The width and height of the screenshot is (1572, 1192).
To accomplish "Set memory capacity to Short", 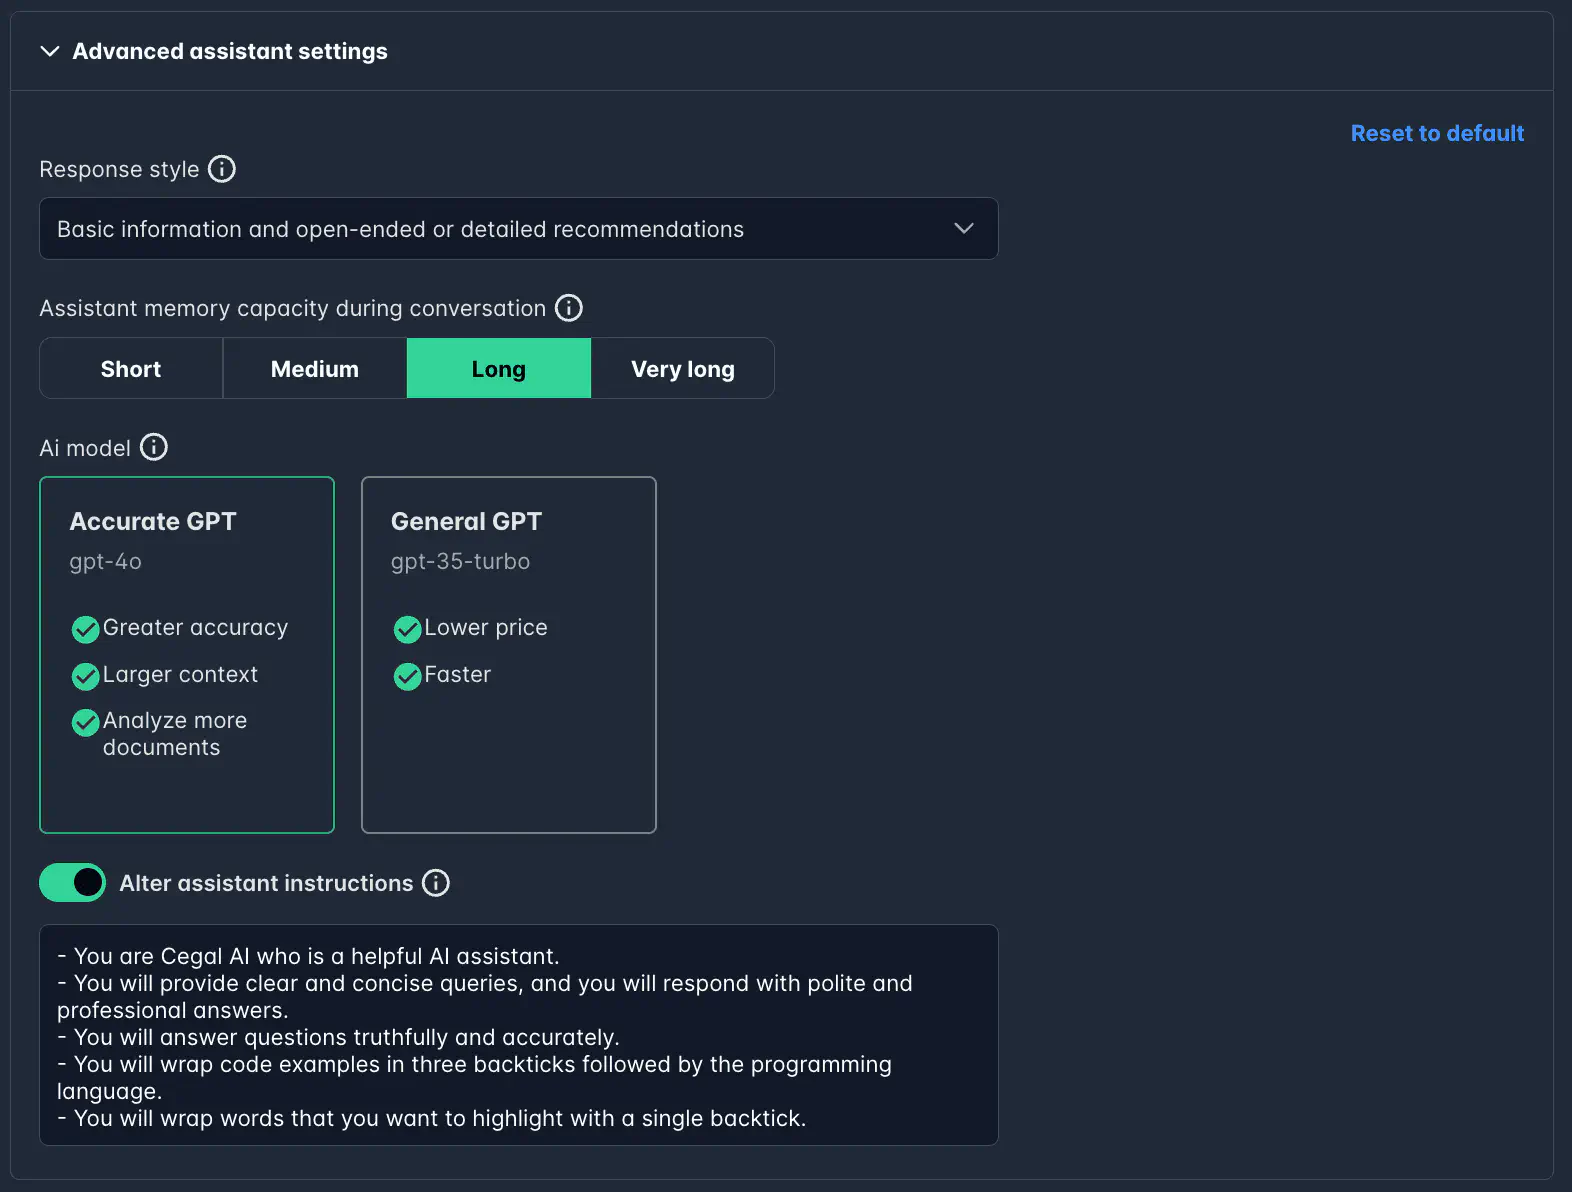I will point(131,369).
